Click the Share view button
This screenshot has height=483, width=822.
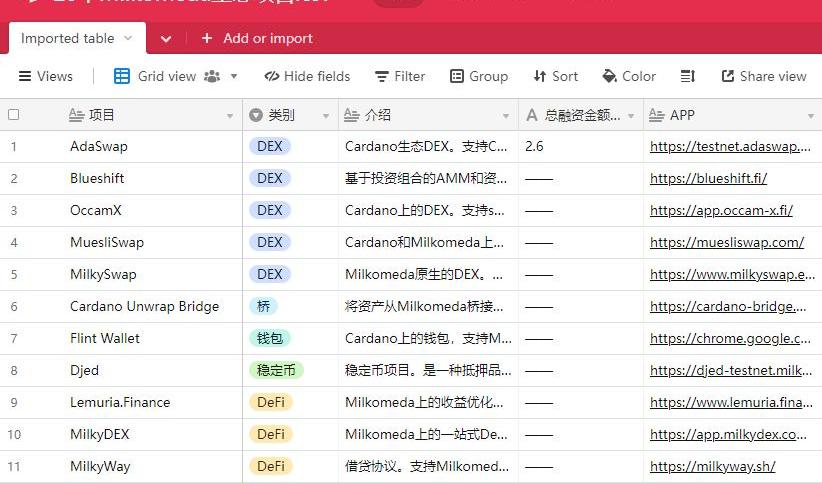[x=761, y=76]
